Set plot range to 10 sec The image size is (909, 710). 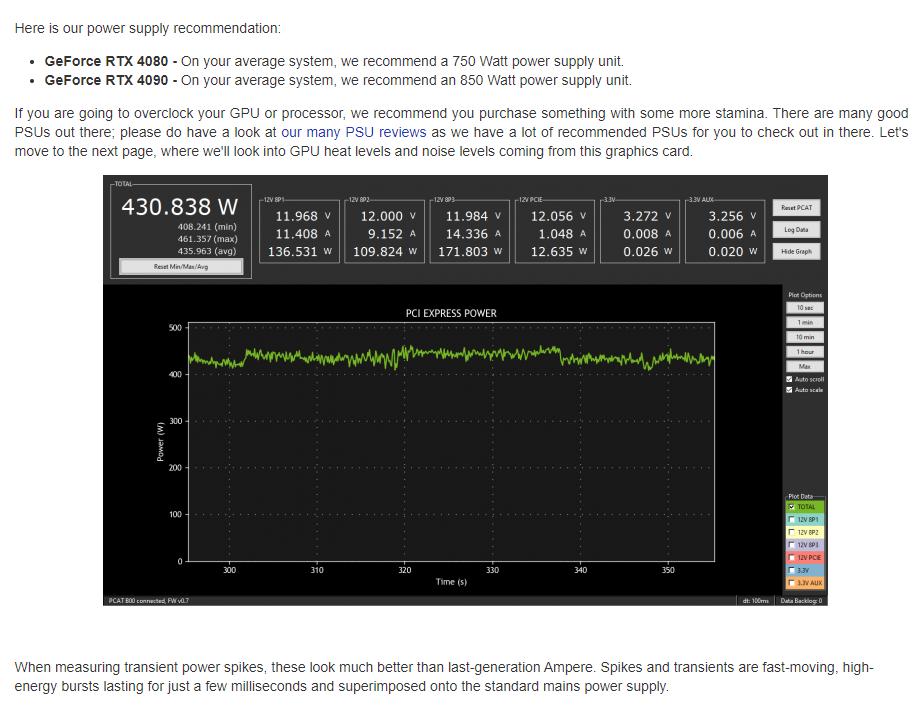coord(805,308)
